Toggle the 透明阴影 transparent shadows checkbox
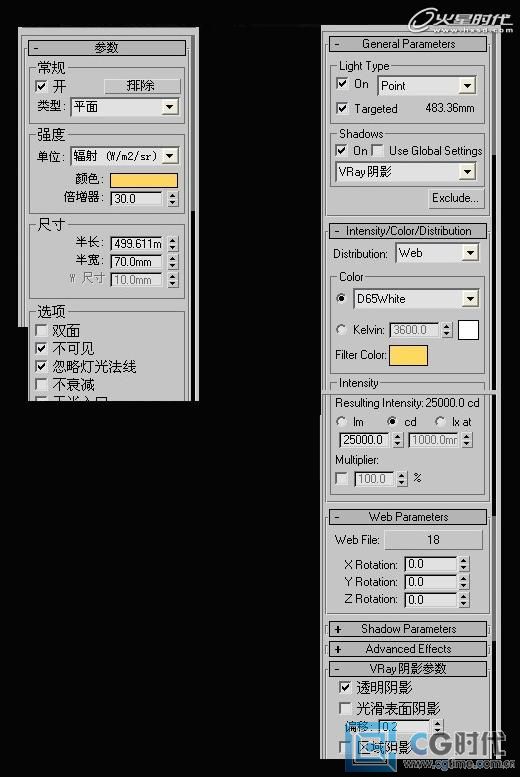Screen dimensions: 520x777 click(345, 687)
